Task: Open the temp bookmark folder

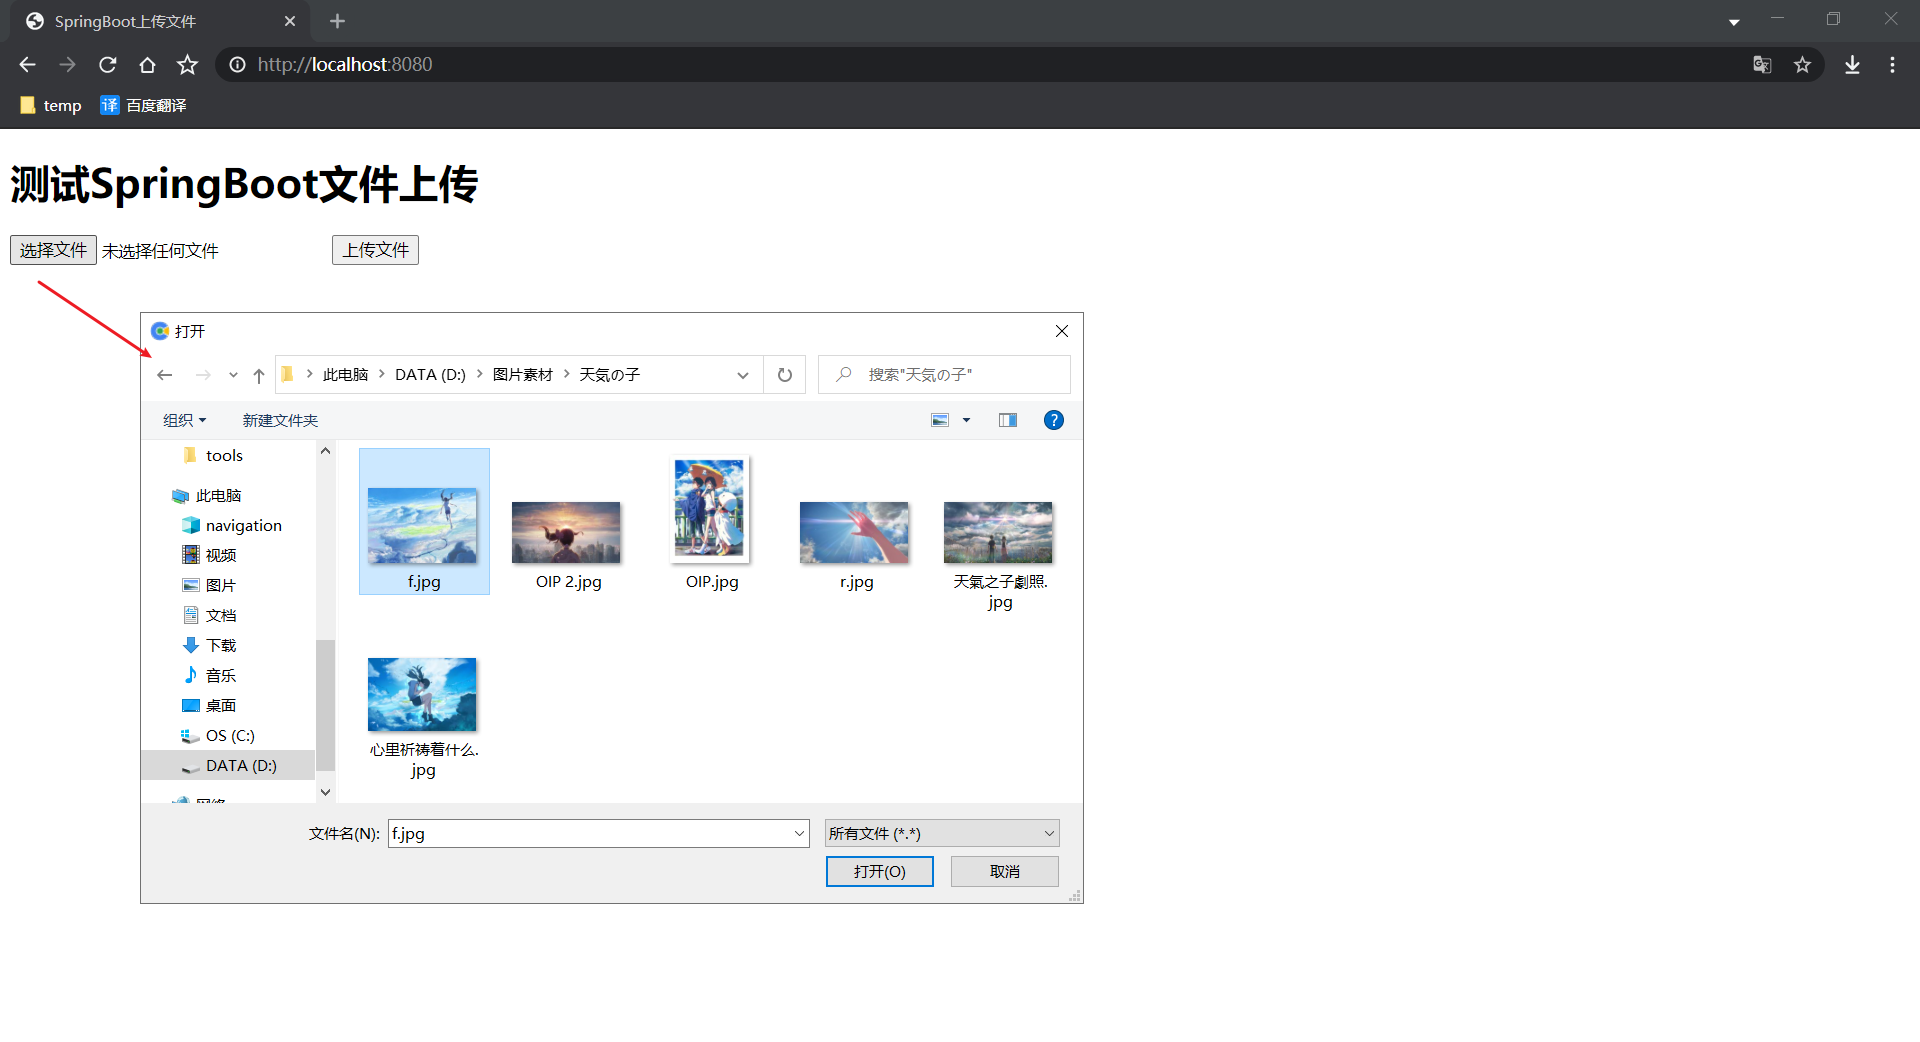Action: tap(51, 105)
